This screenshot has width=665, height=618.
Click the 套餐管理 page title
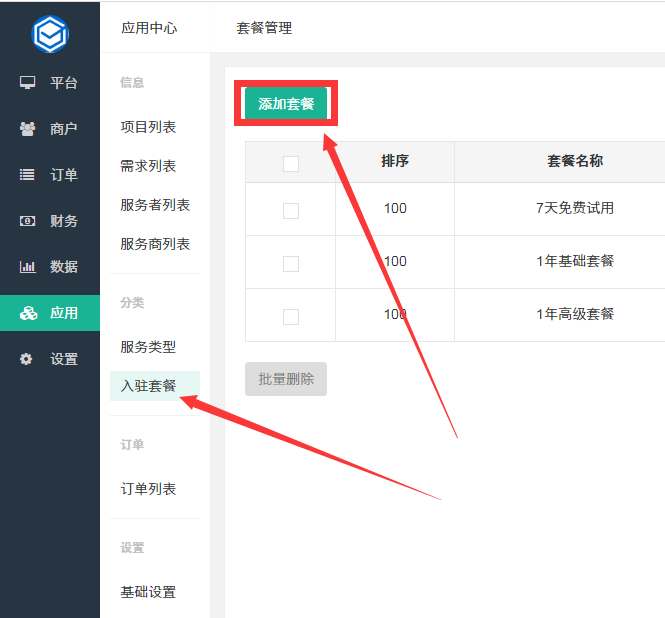coord(264,28)
